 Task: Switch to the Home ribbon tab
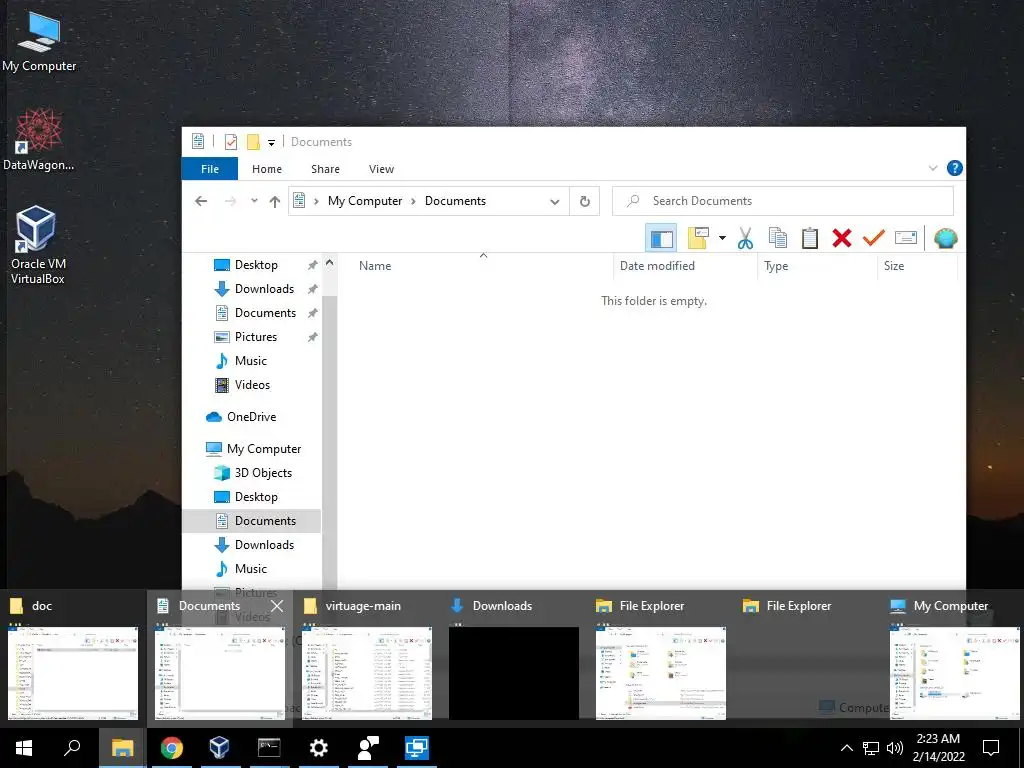266,169
